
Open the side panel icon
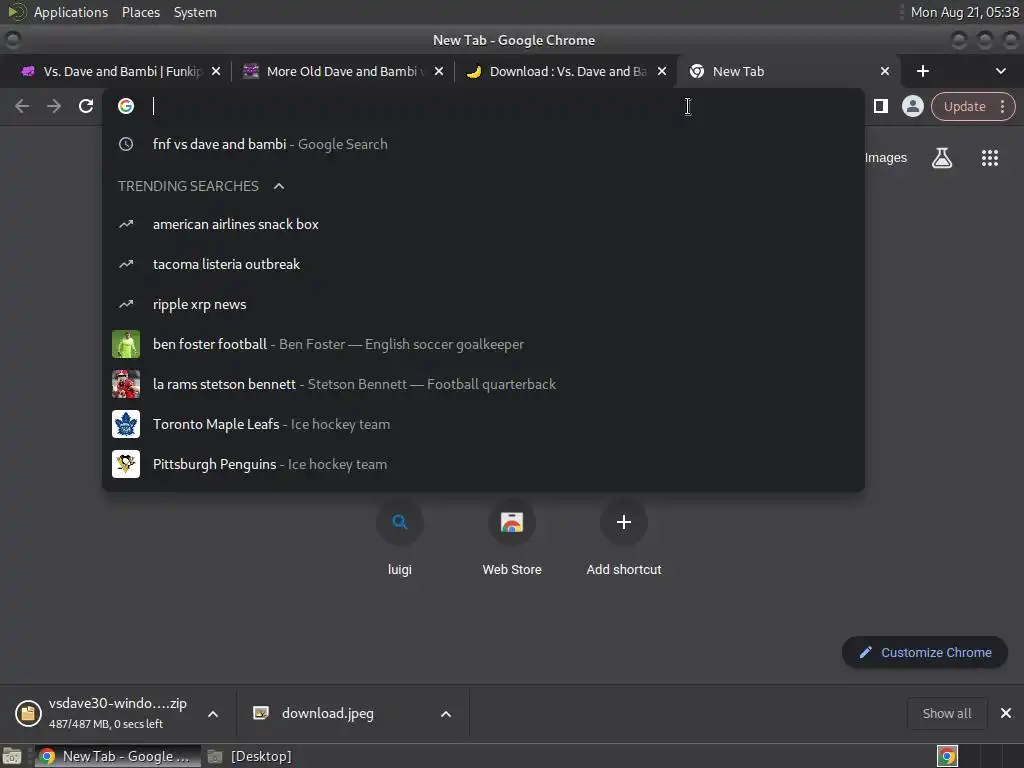880,106
